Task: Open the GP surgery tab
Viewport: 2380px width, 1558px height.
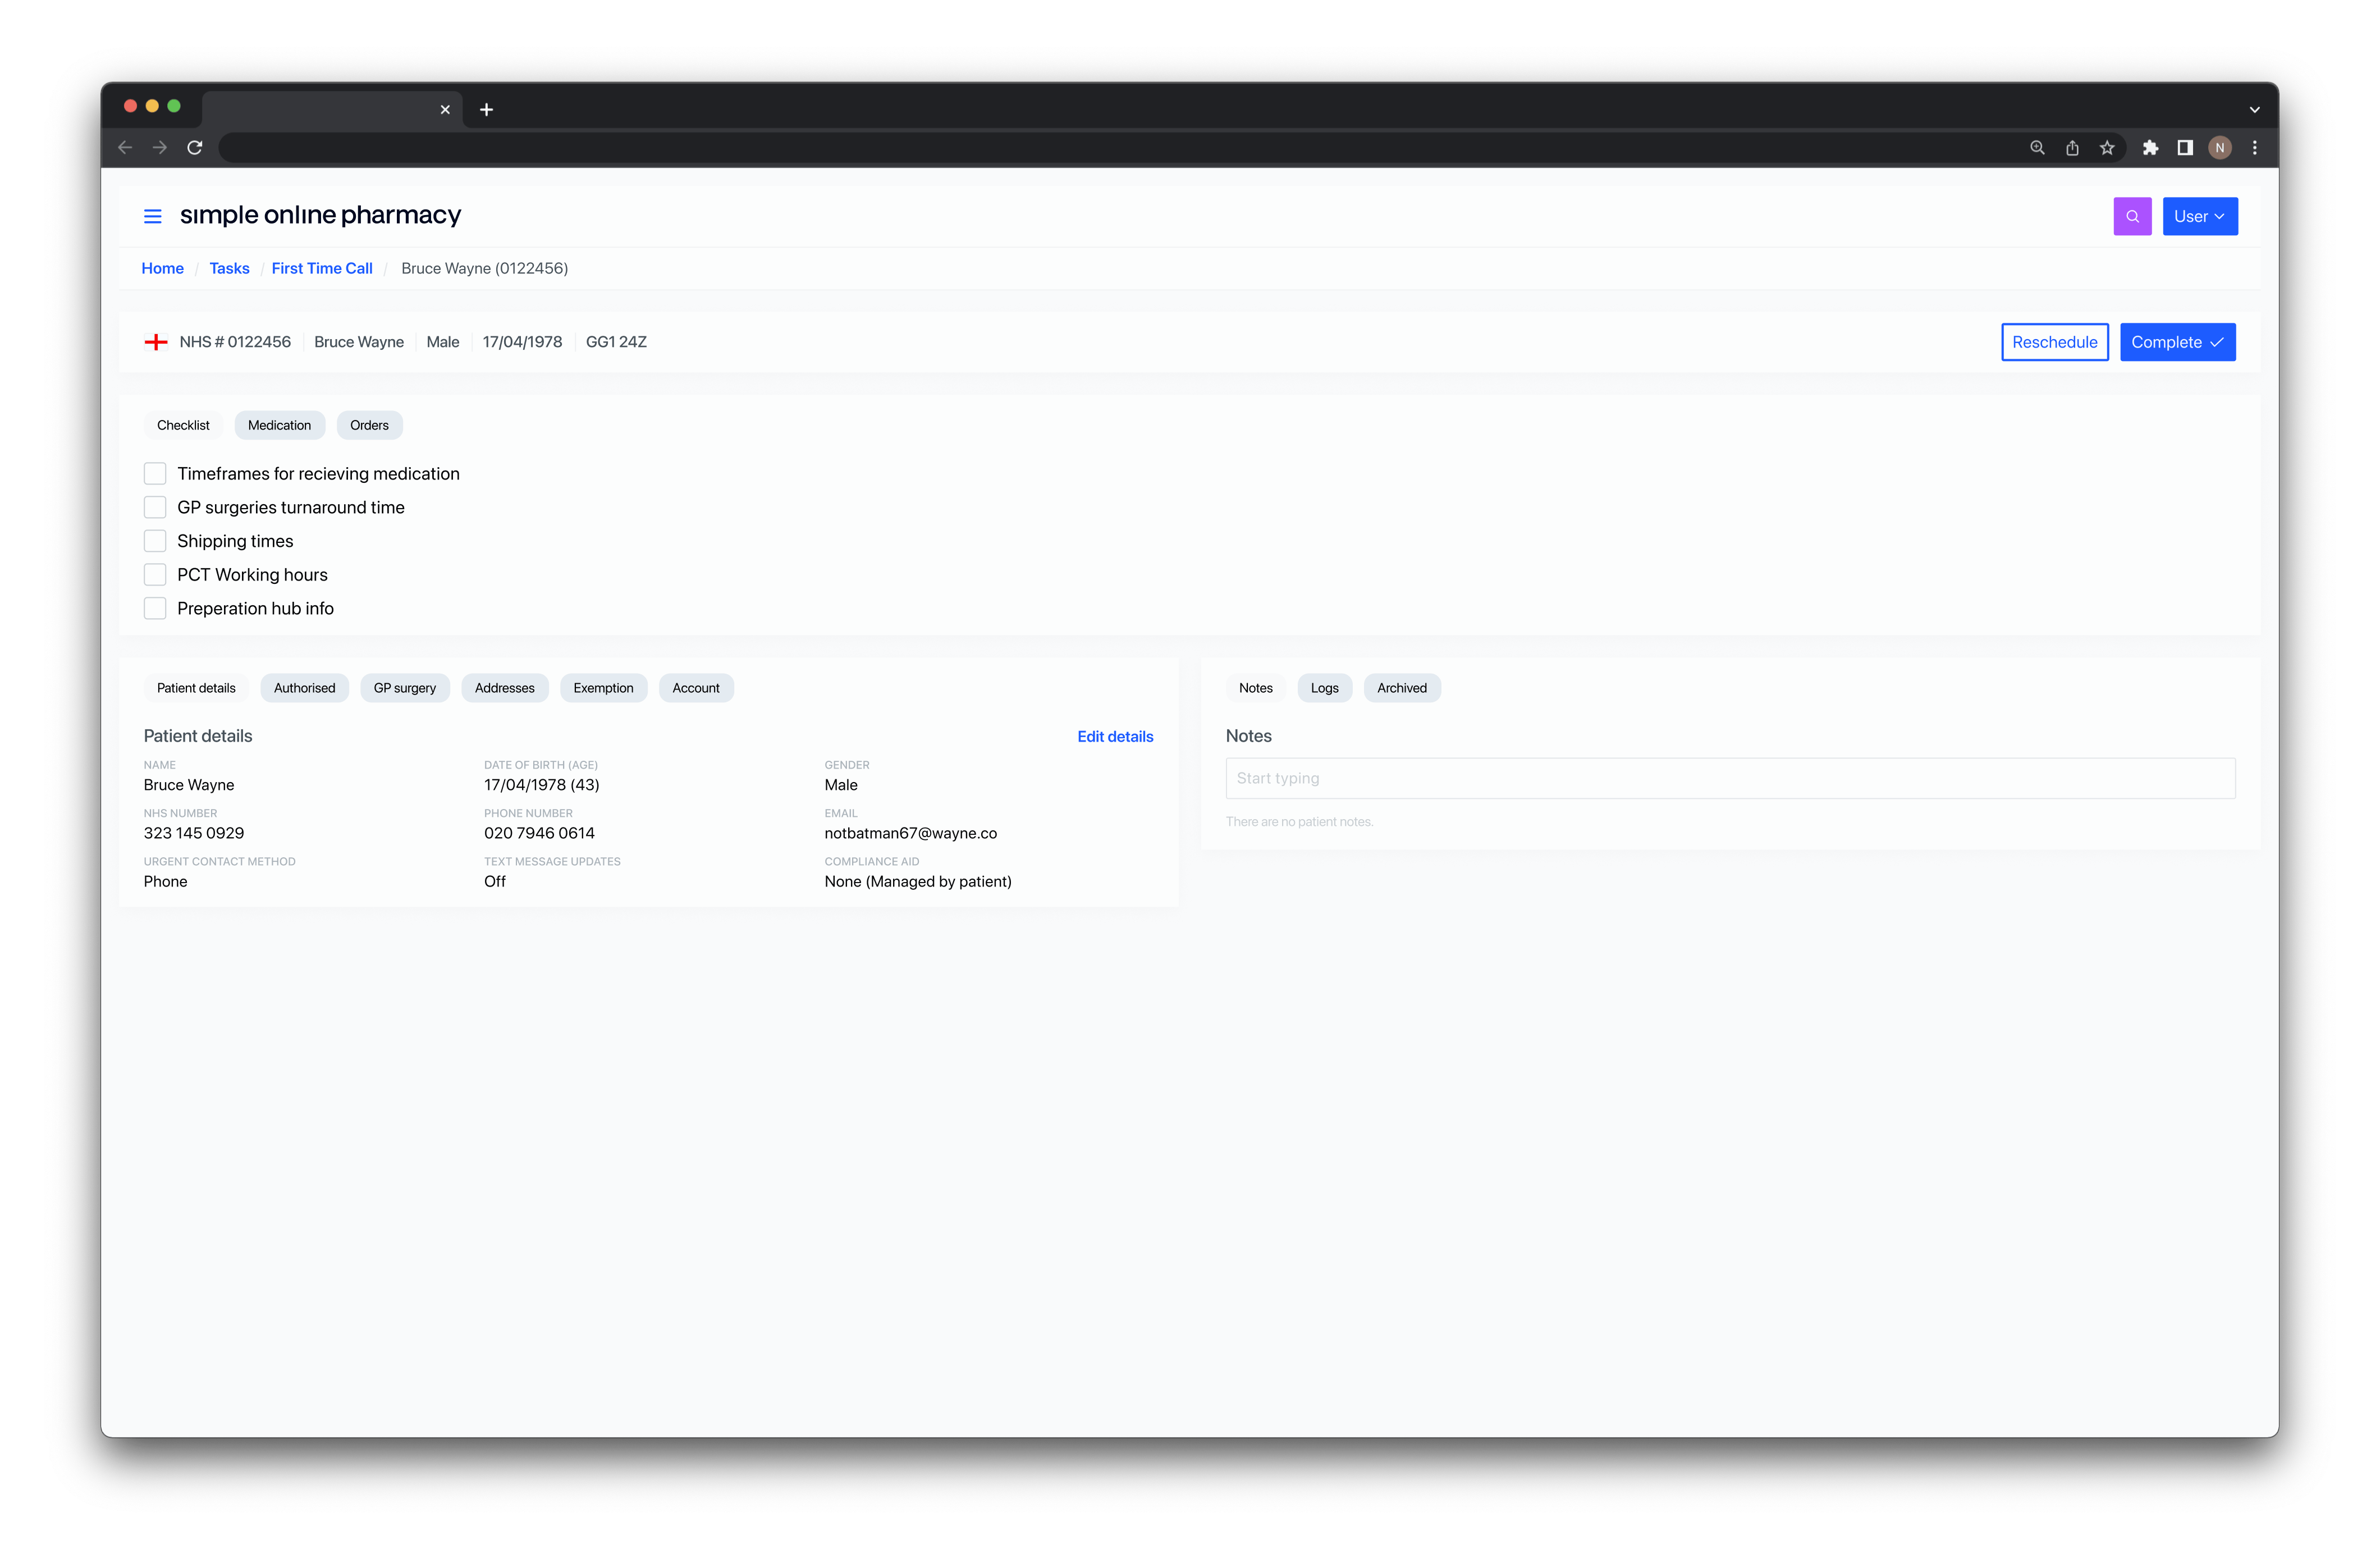Action: (x=404, y=688)
